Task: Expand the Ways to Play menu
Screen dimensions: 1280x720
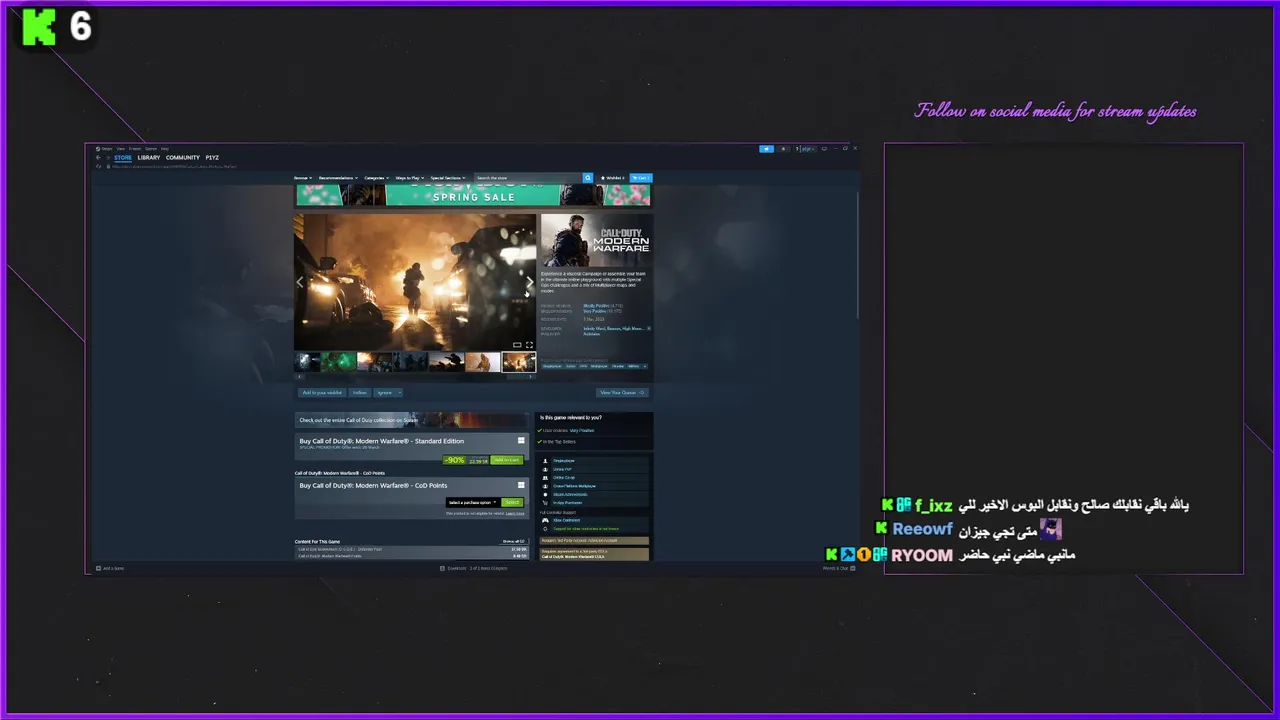Action: [409, 178]
